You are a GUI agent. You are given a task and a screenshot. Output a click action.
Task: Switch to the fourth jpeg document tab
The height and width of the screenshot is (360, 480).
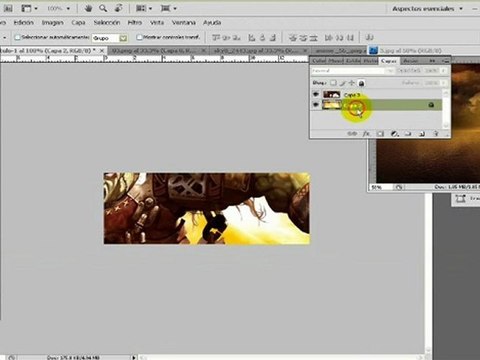pyautogui.click(x=340, y=51)
